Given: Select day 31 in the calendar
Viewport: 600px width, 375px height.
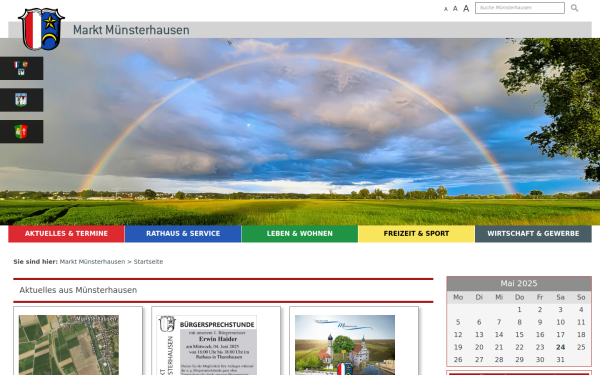Looking at the screenshot, I should (560, 360).
